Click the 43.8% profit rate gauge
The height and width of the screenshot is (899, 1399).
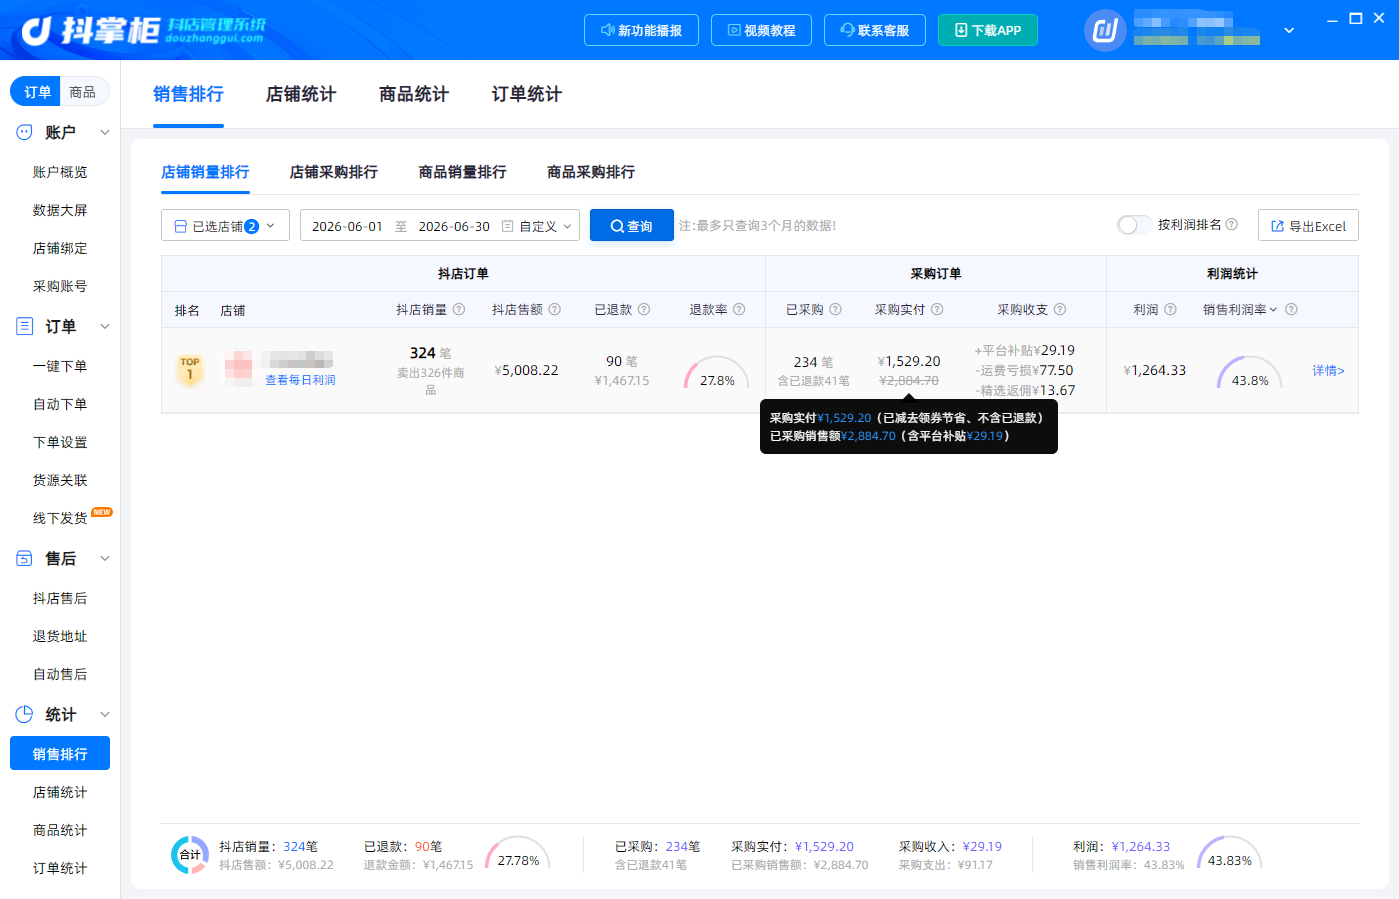[1250, 372]
